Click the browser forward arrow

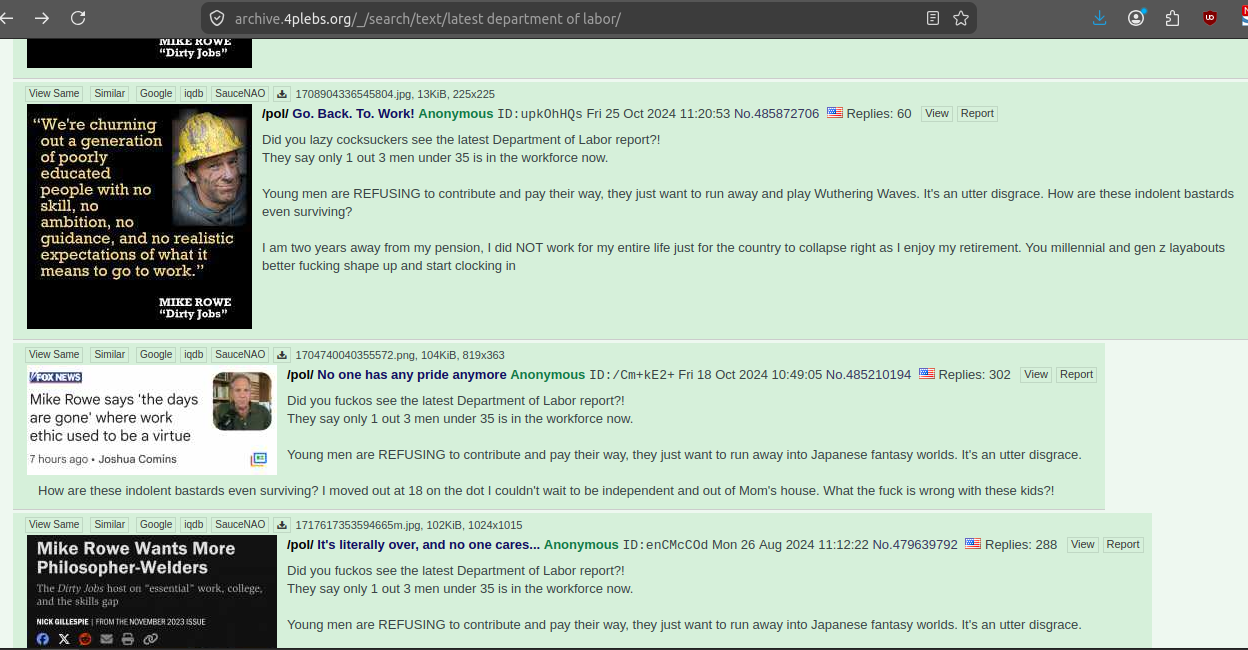pyautogui.click(x=42, y=18)
